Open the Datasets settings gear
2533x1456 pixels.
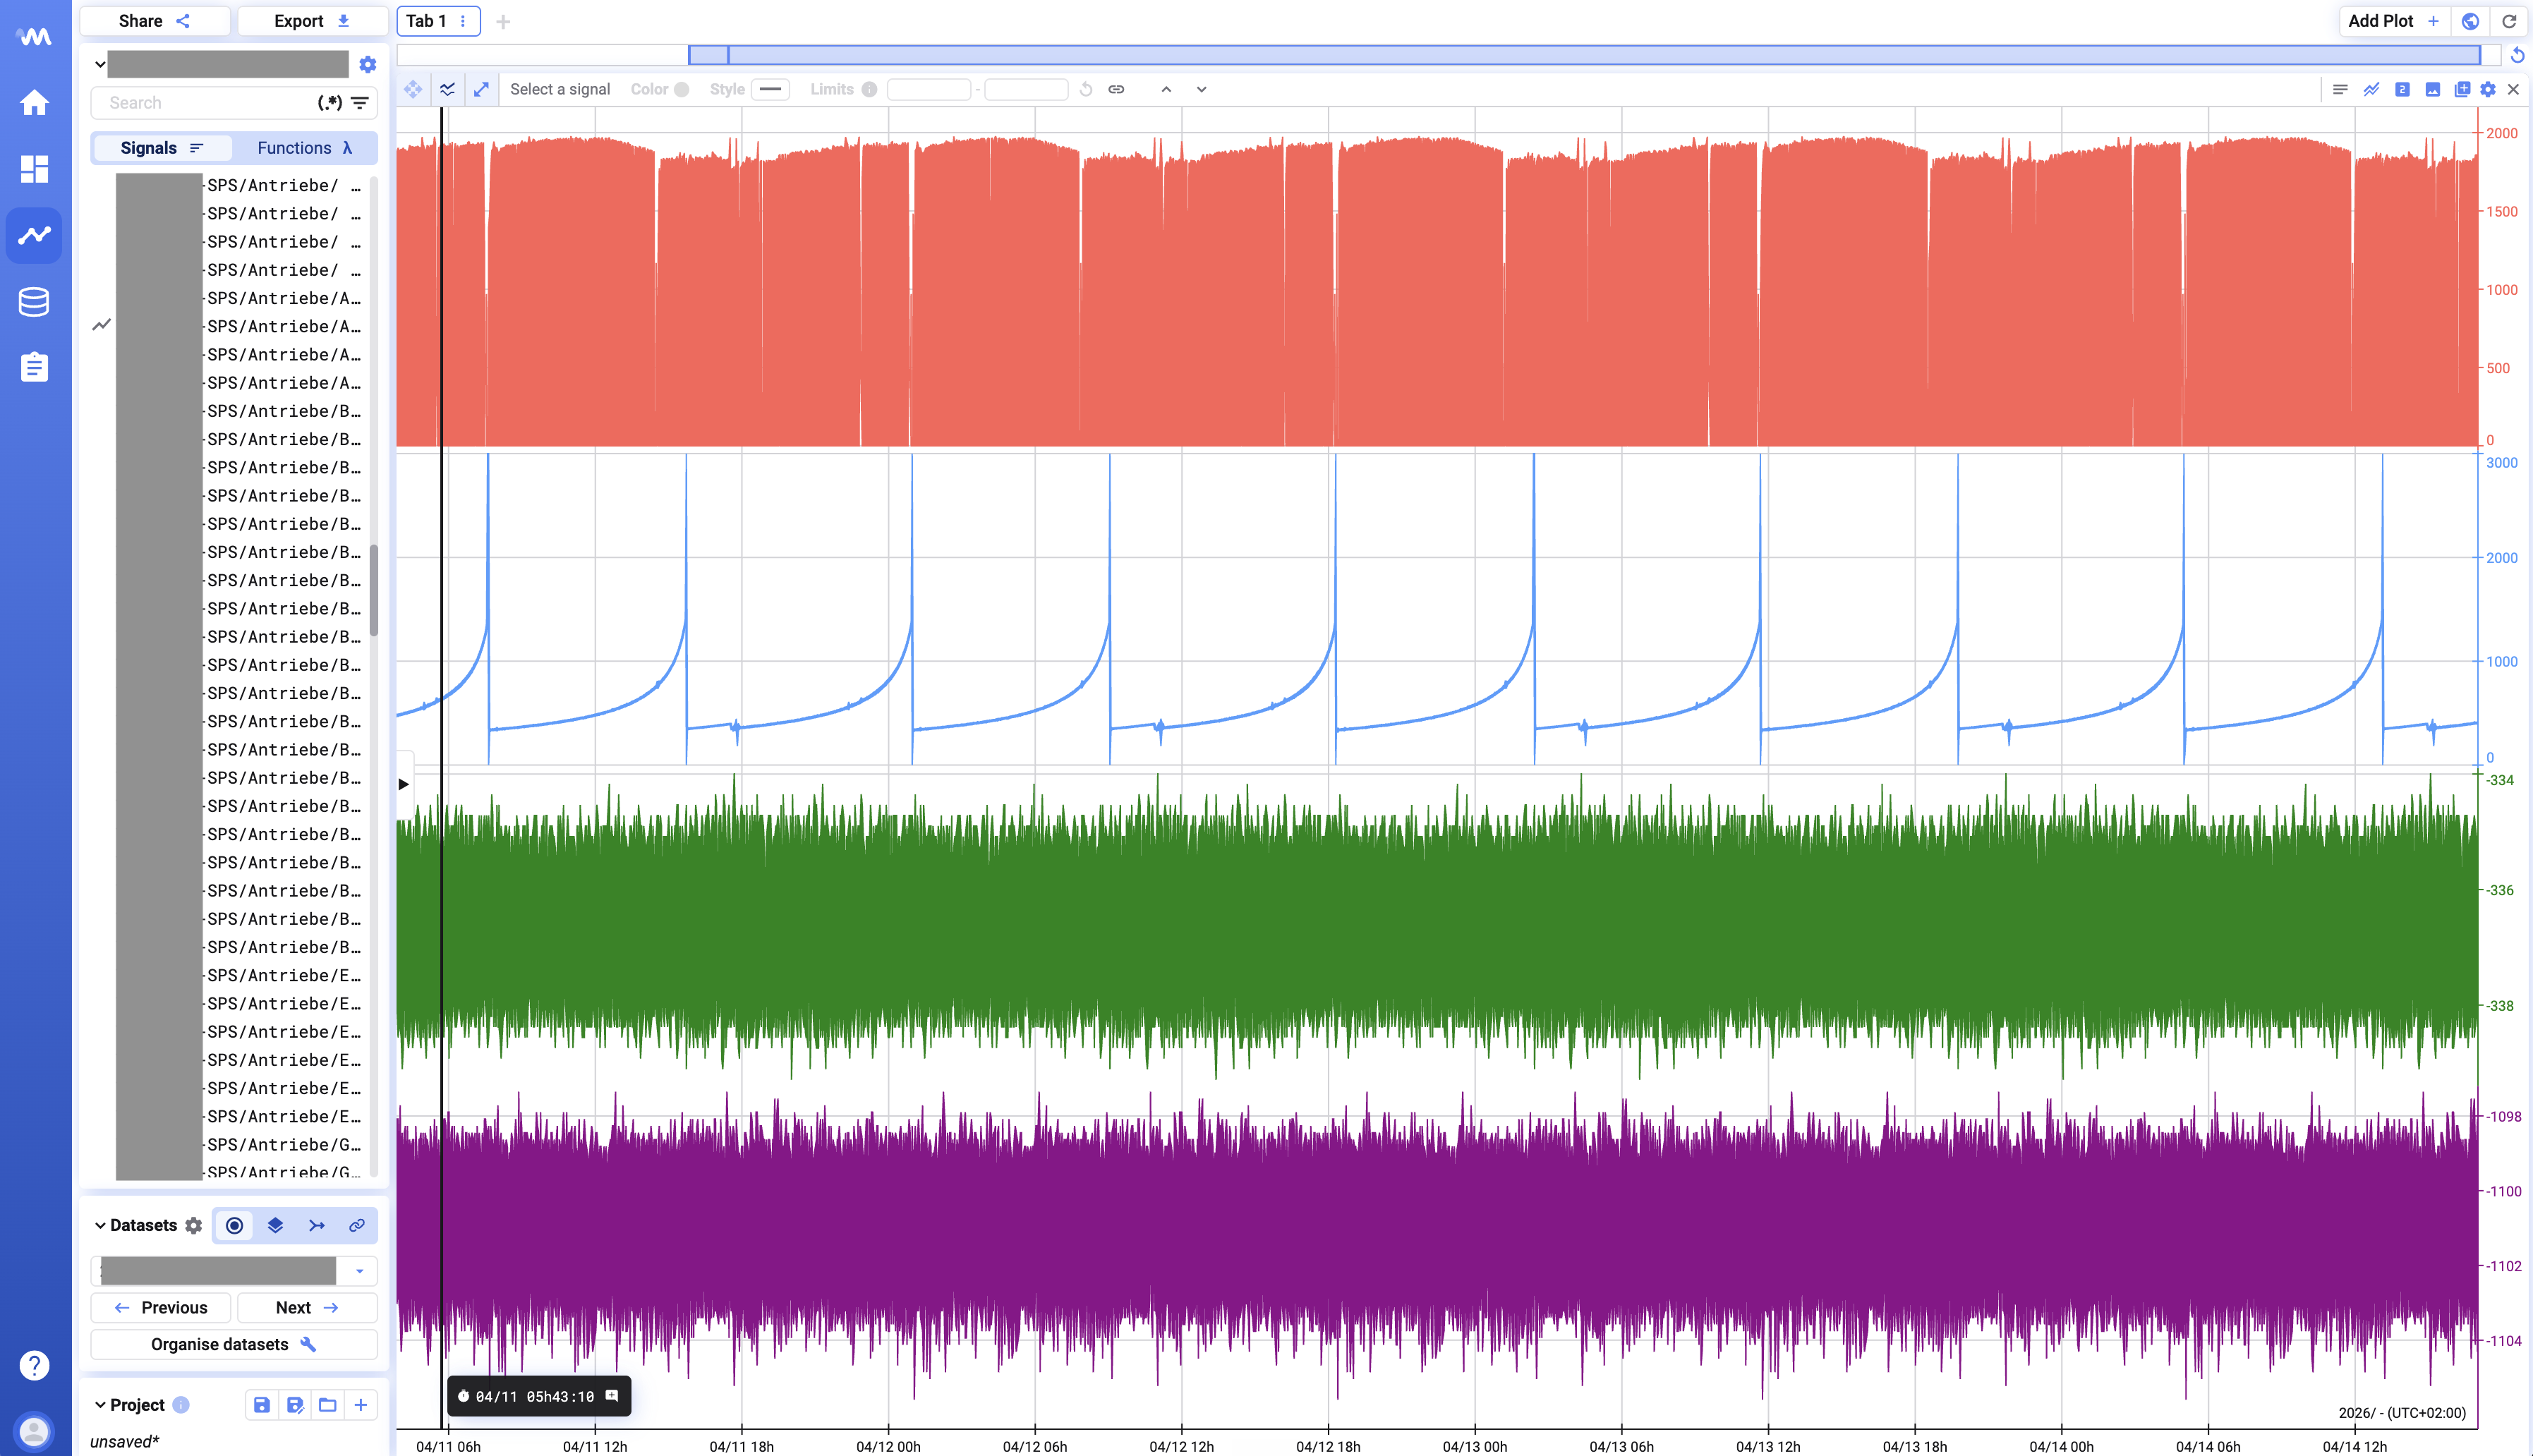point(194,1225)
